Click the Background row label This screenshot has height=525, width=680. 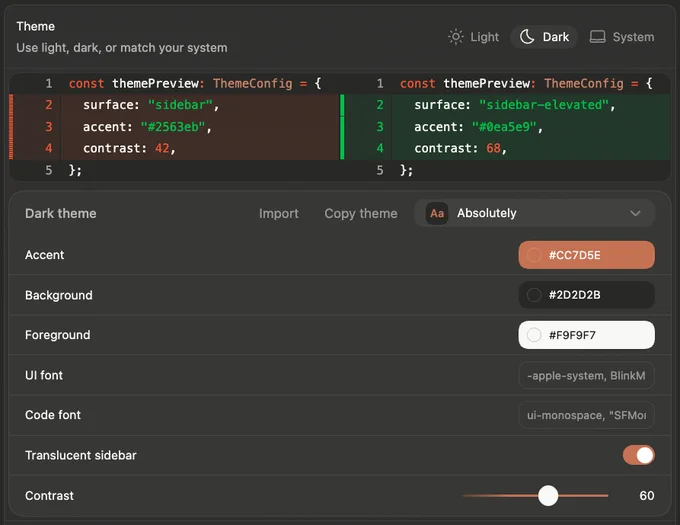[x=59, y=295]
